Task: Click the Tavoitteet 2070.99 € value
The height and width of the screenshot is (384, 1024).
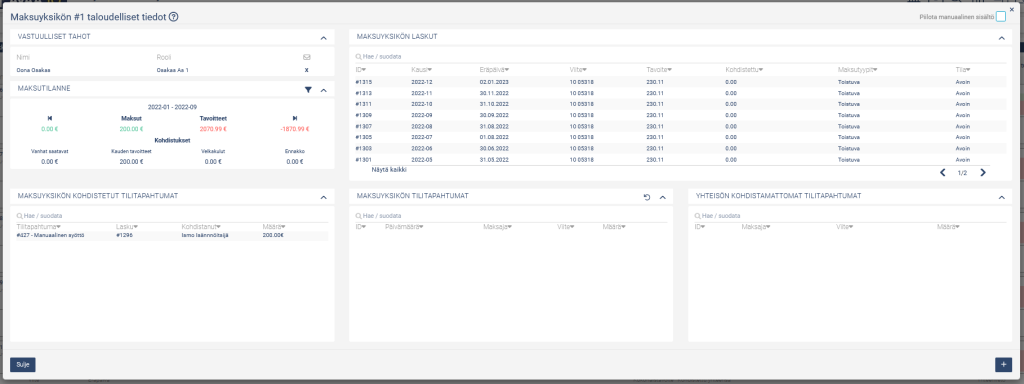Action: [213, 129]
